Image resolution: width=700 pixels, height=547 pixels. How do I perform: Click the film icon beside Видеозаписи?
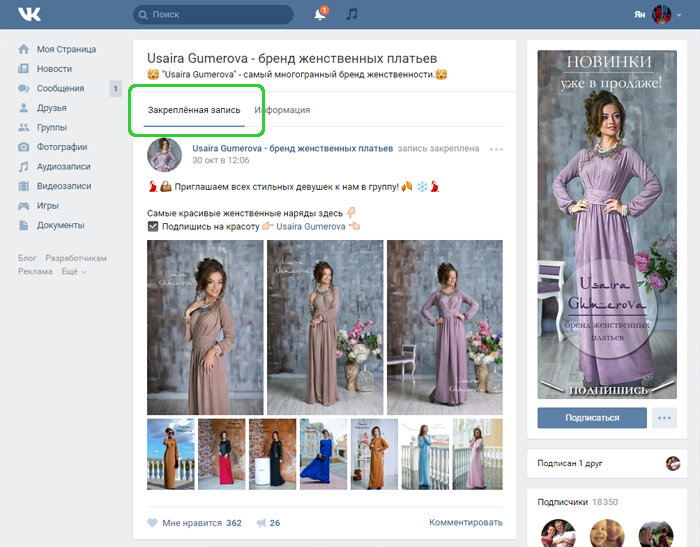[24, 186]
